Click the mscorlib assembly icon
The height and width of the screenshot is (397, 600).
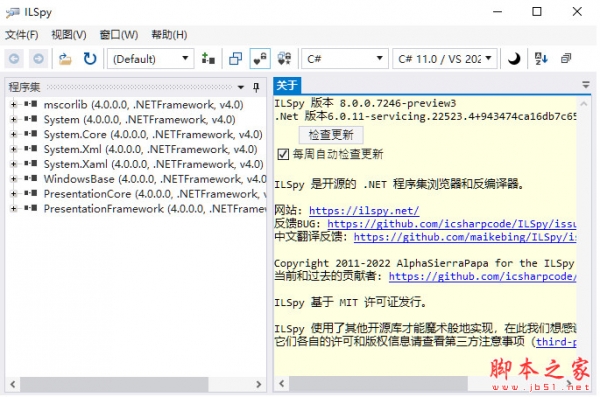coord(31,104)
